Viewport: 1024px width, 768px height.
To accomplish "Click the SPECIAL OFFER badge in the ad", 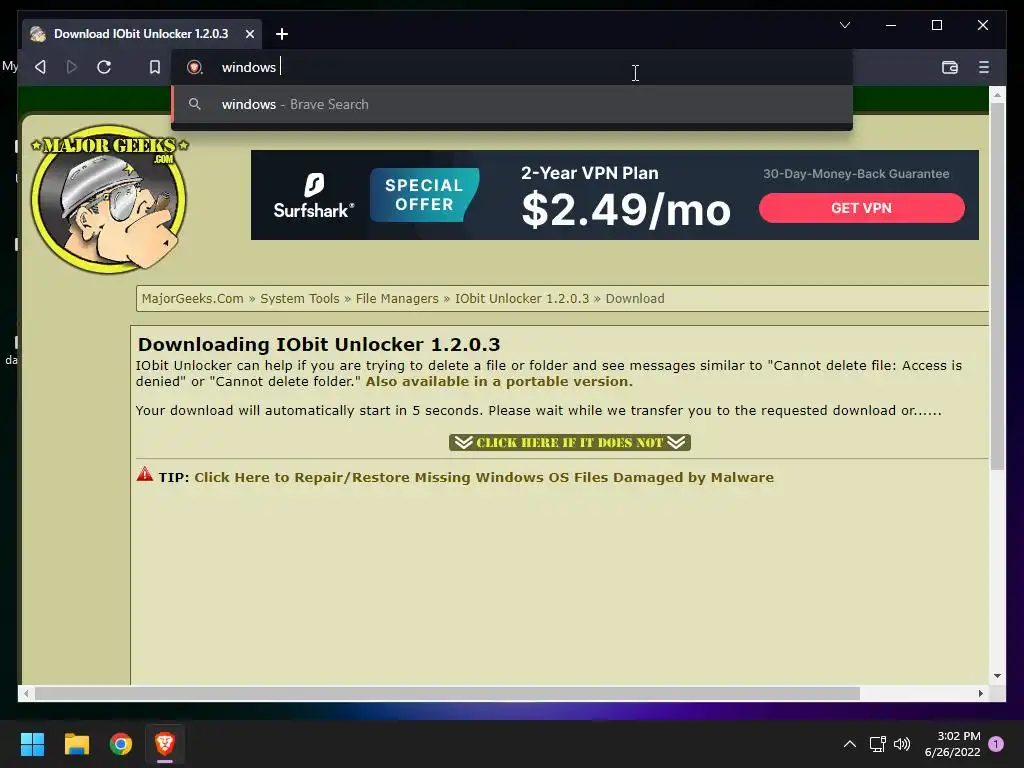I will (424, 195).
